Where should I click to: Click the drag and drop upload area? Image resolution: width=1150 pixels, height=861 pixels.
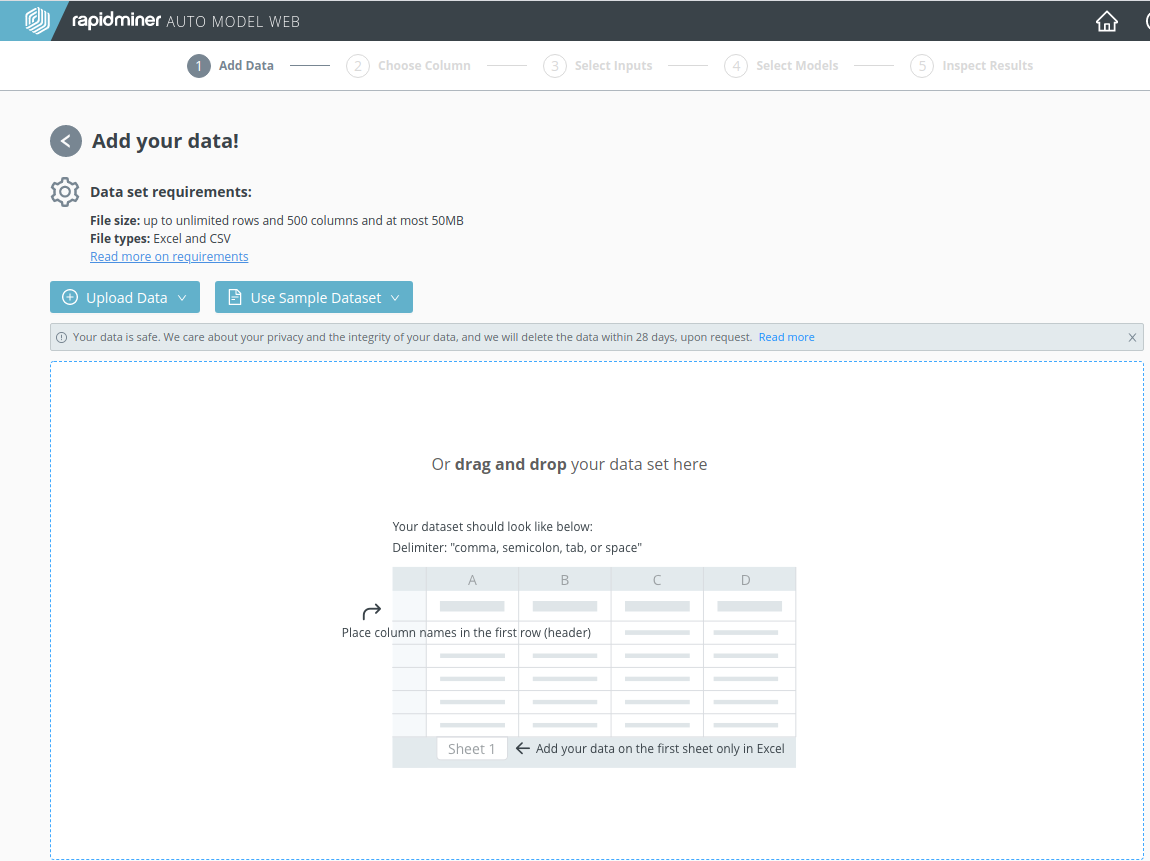tap(569, 464)
